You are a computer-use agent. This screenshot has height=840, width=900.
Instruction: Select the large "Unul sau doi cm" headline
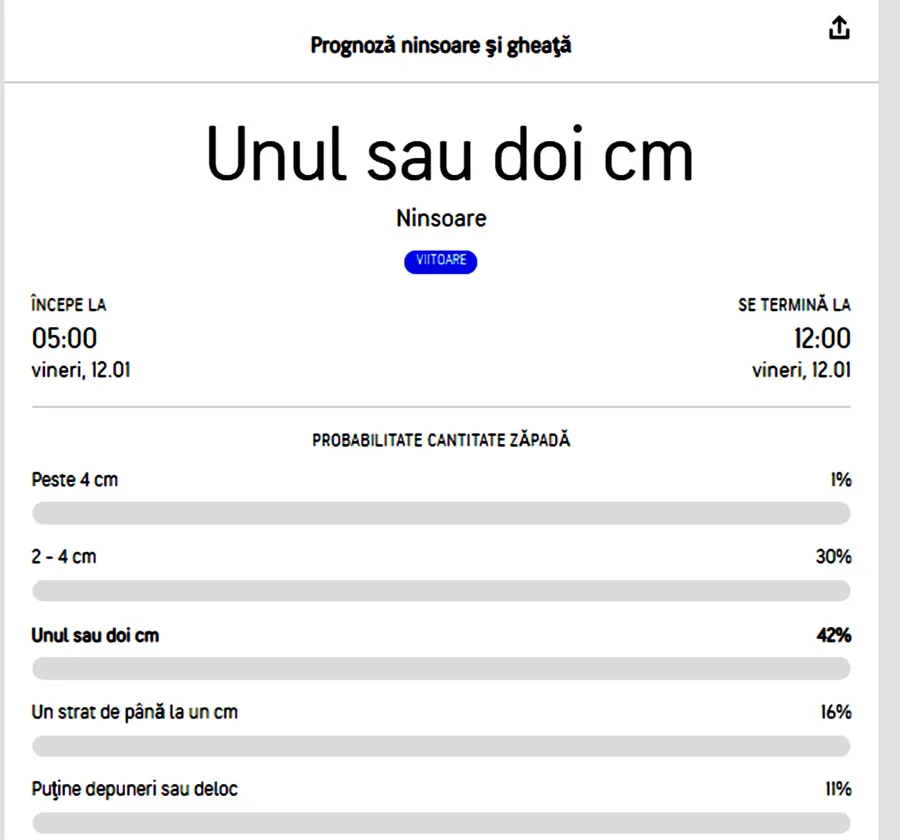point(449,156)
